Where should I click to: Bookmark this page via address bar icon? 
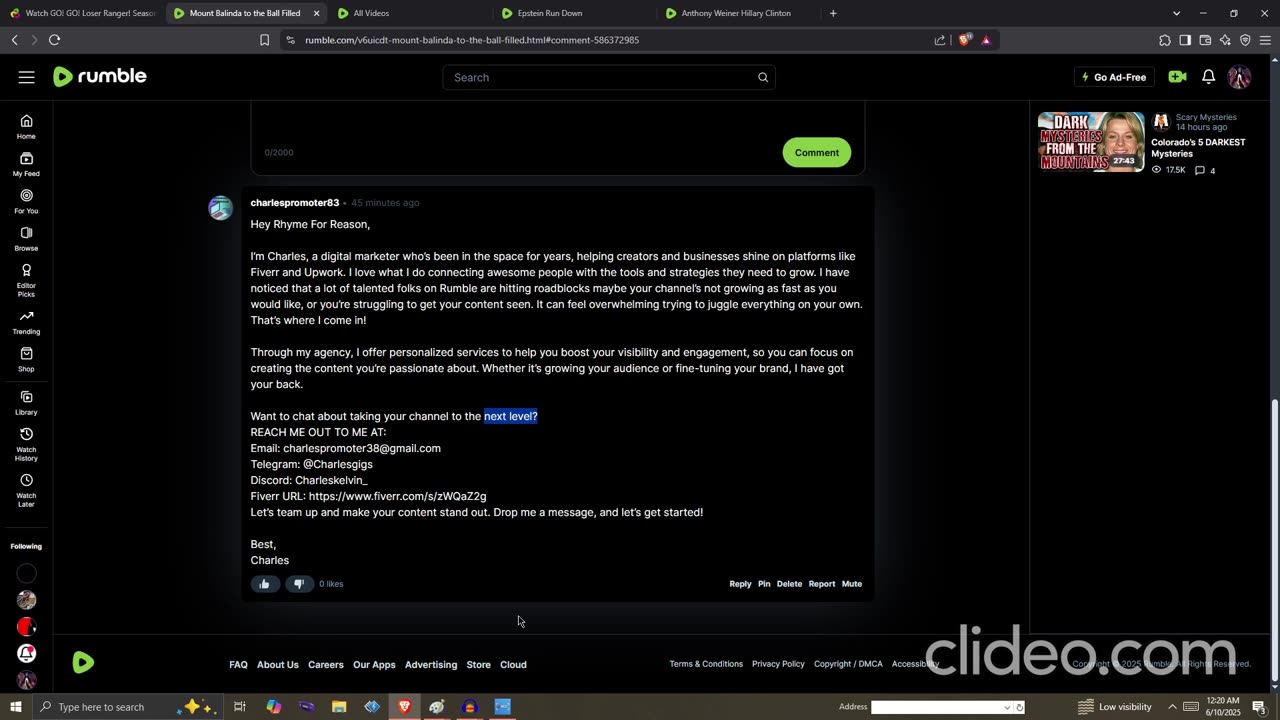pyautogui.click(x=264, y=40)
